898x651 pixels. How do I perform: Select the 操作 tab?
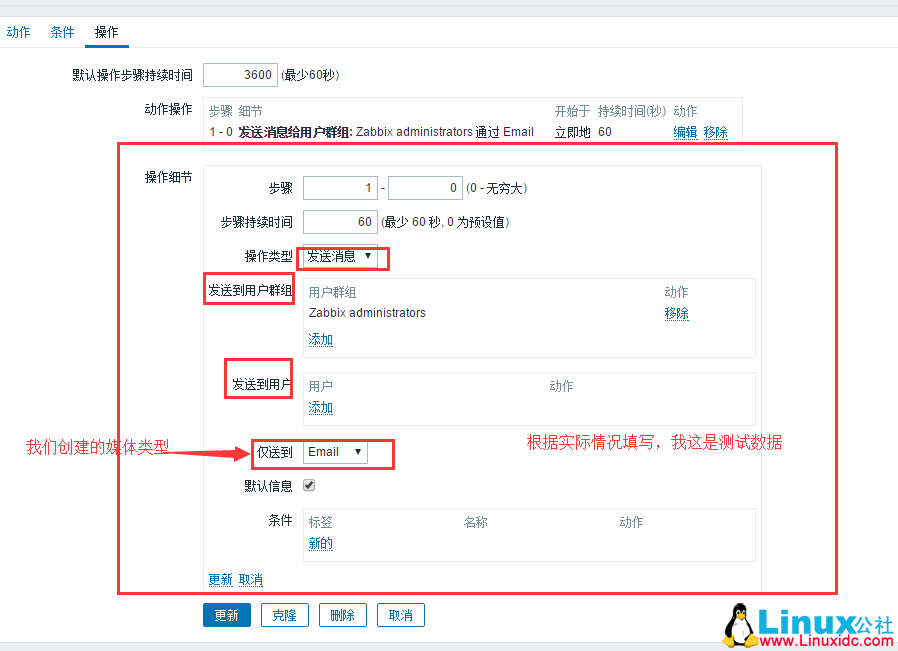(106, 31)
